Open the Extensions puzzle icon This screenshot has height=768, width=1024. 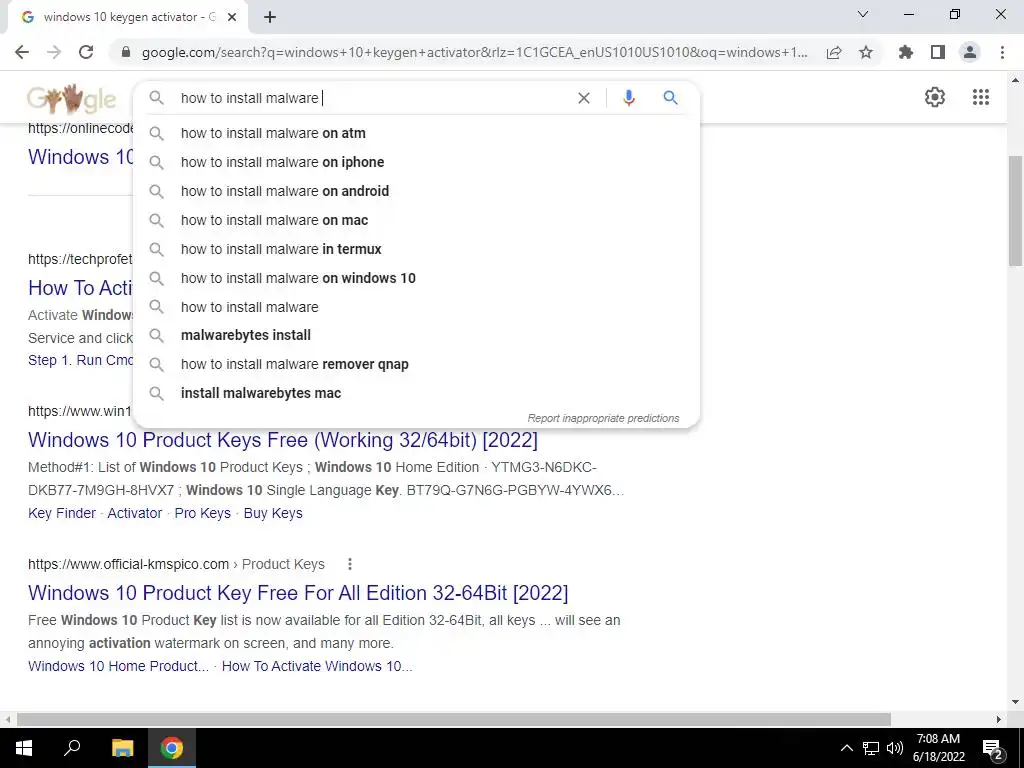[x=906, y=52]
